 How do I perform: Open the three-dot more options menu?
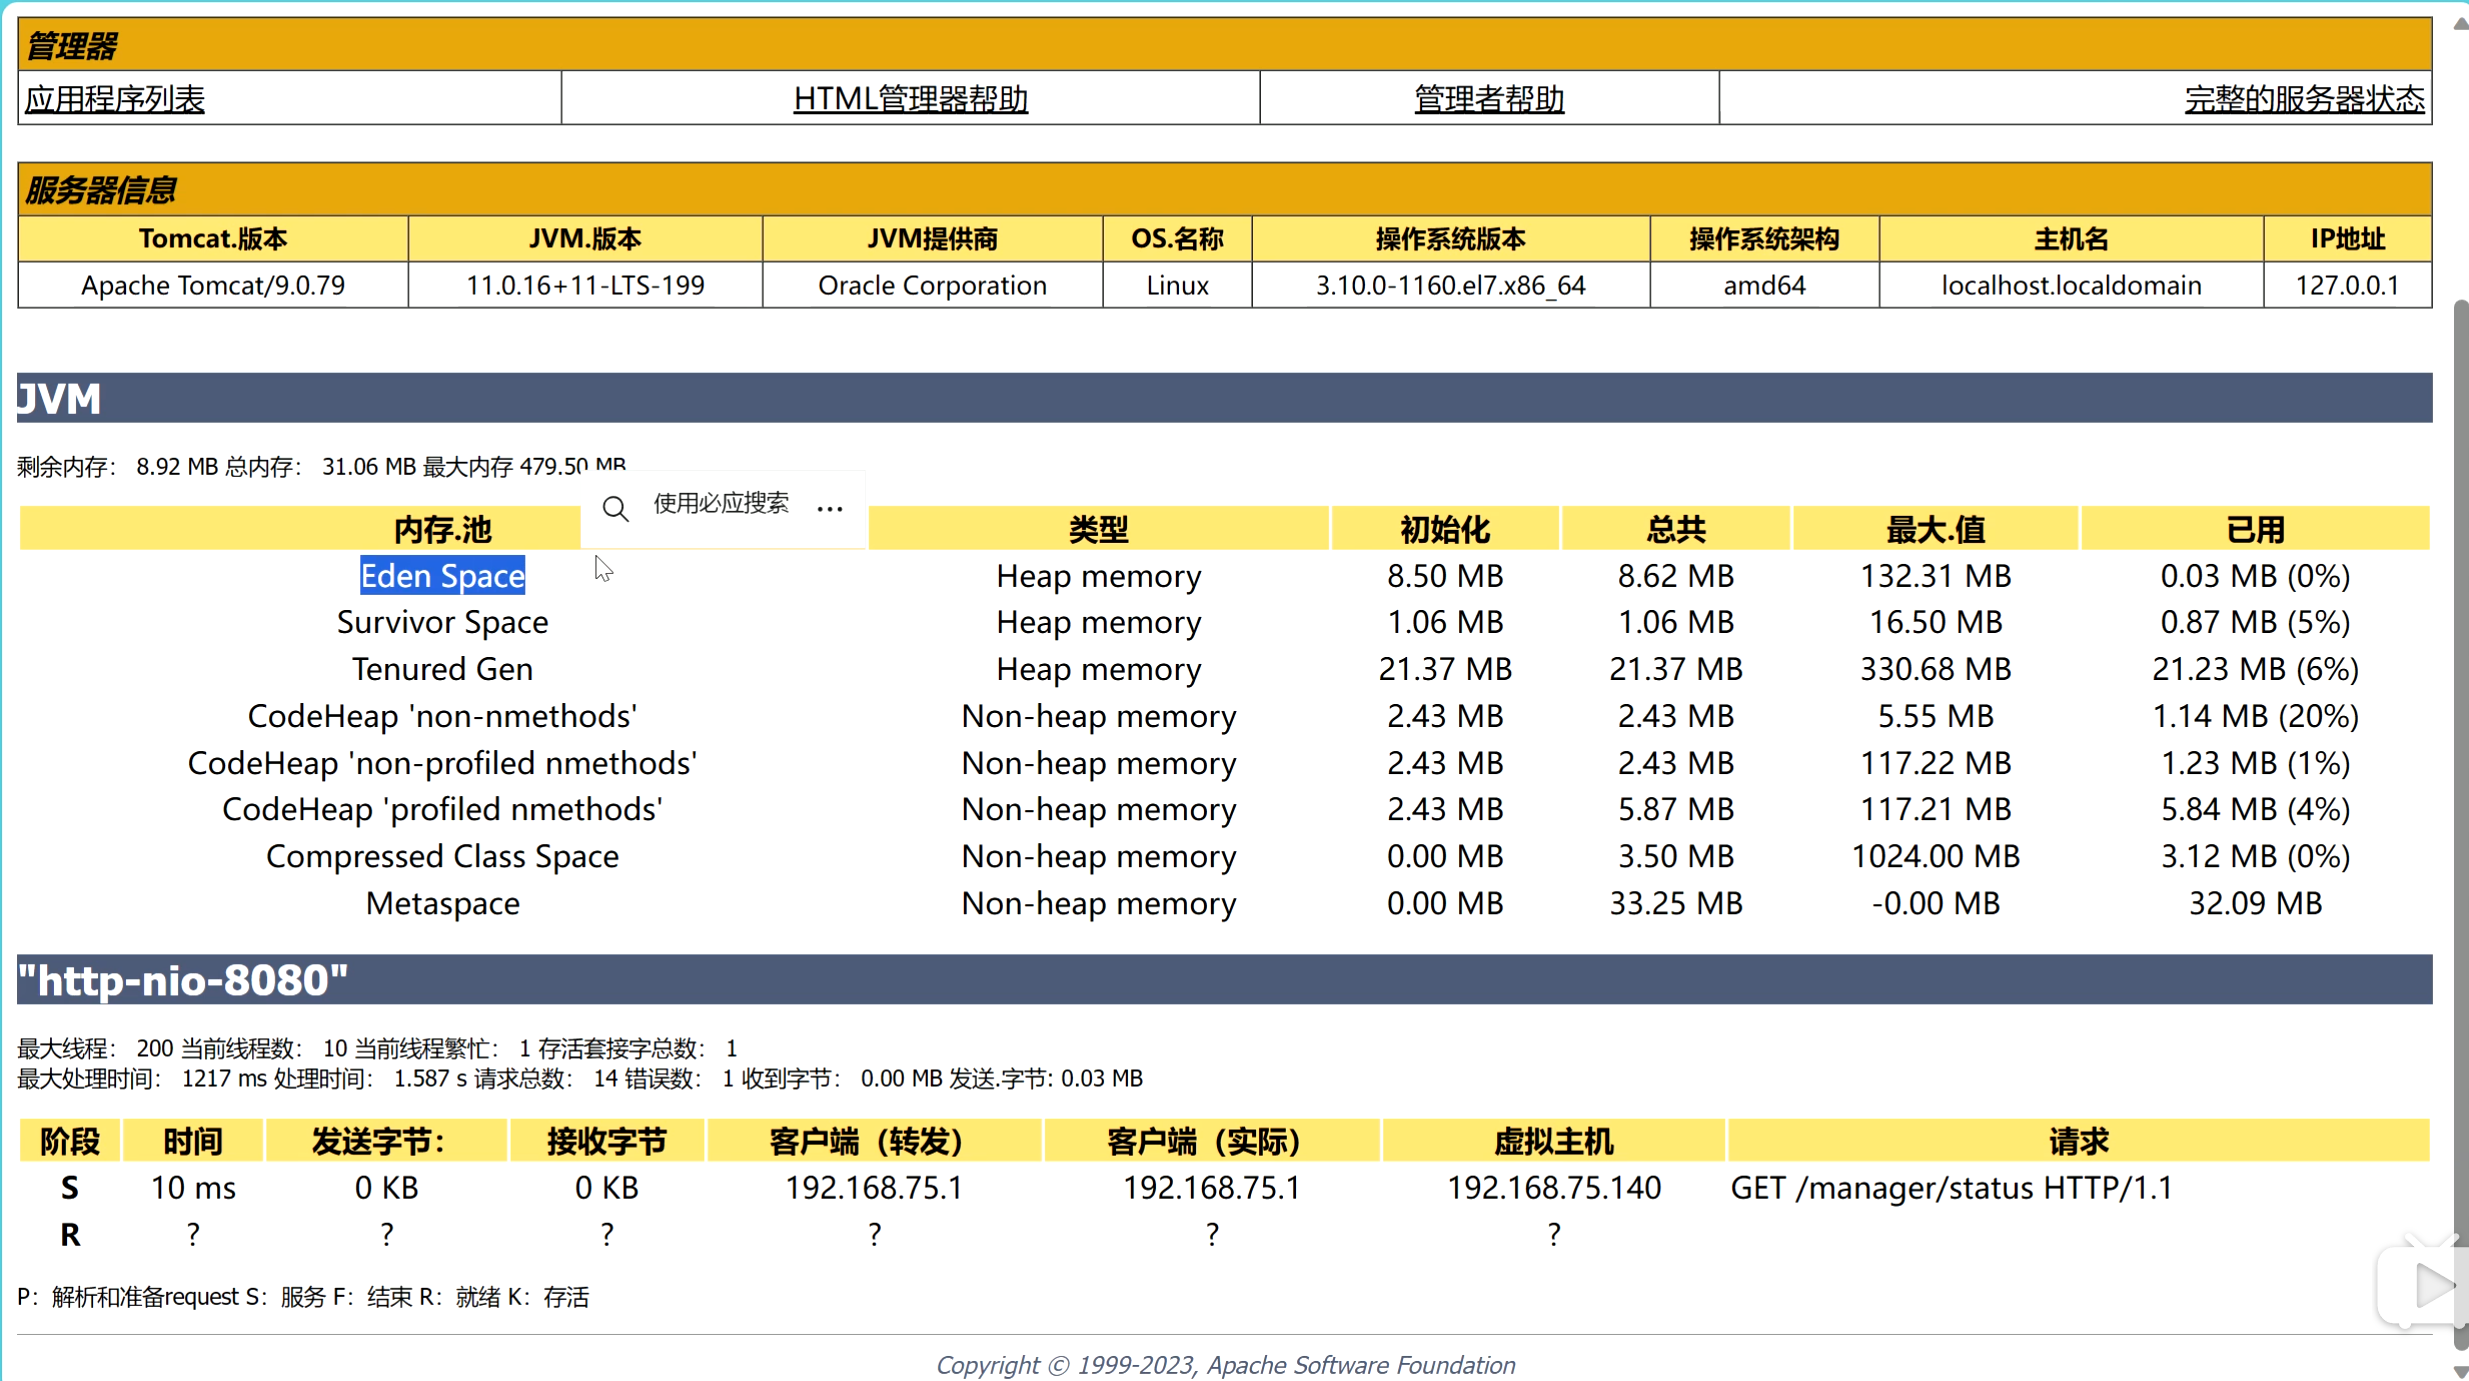pyautogui.click(x=830, y=508)
